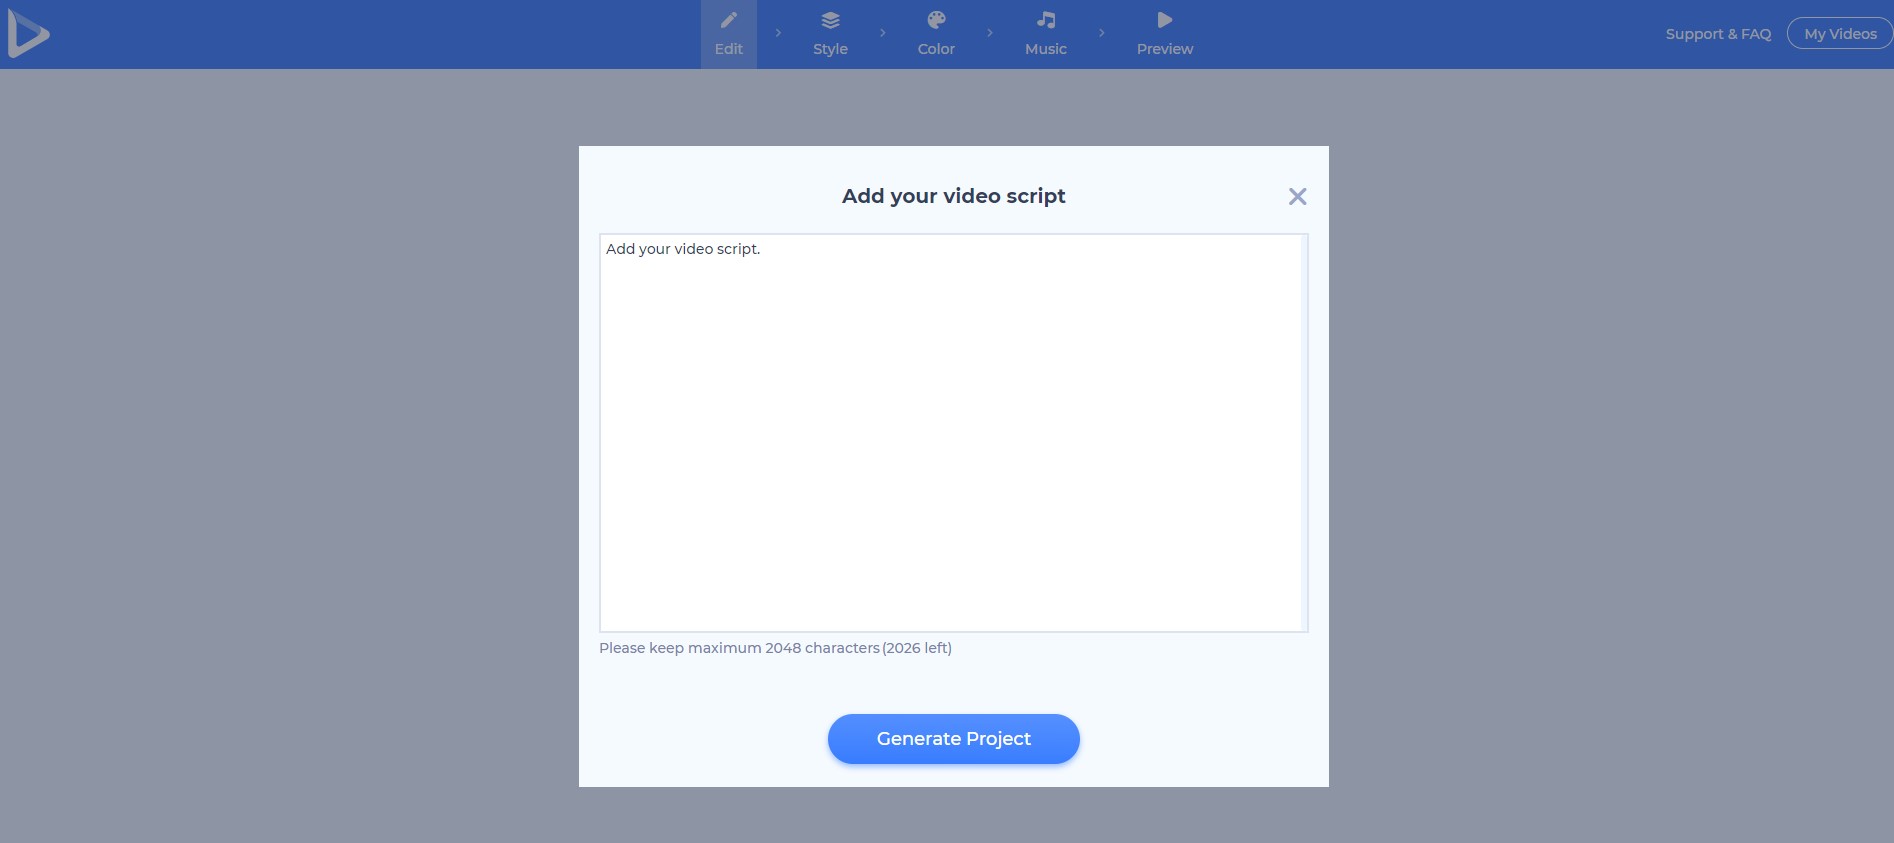Click the chevron between Color and Music

click(x=990, y=33)
